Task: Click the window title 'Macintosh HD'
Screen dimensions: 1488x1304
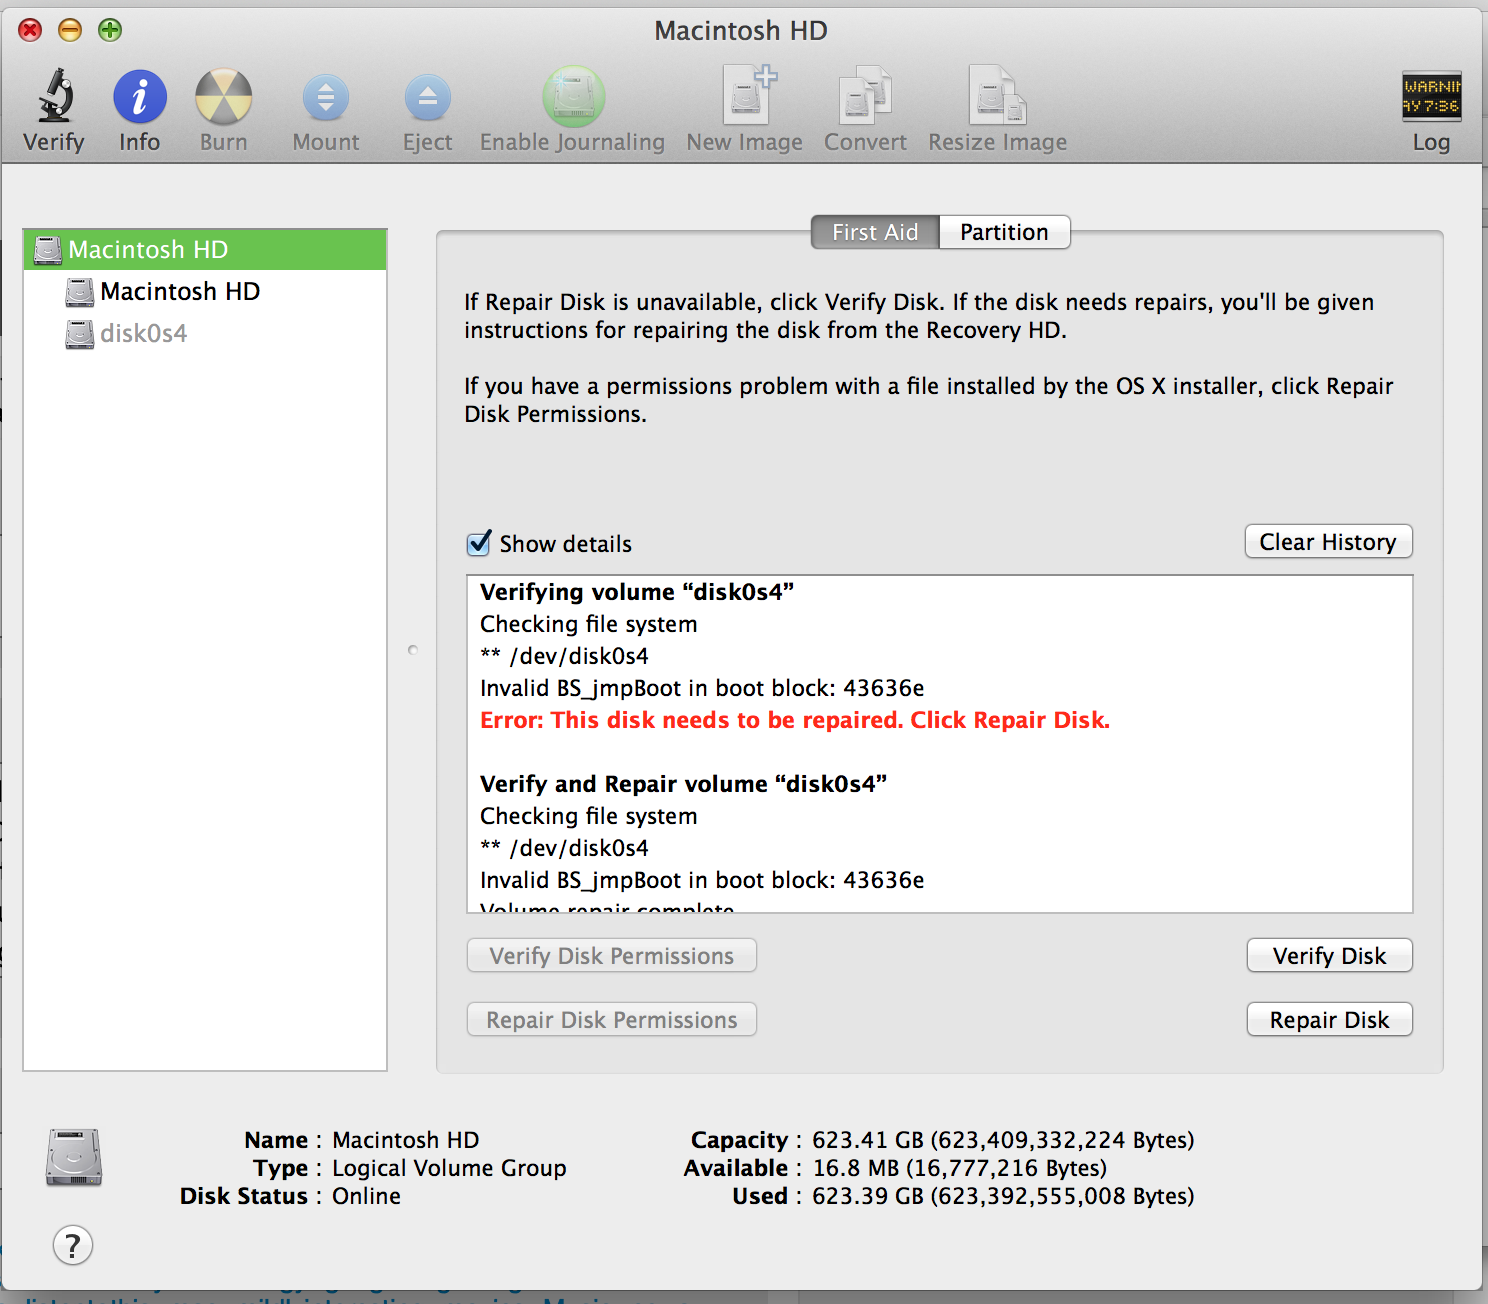Action: (741, 31)
